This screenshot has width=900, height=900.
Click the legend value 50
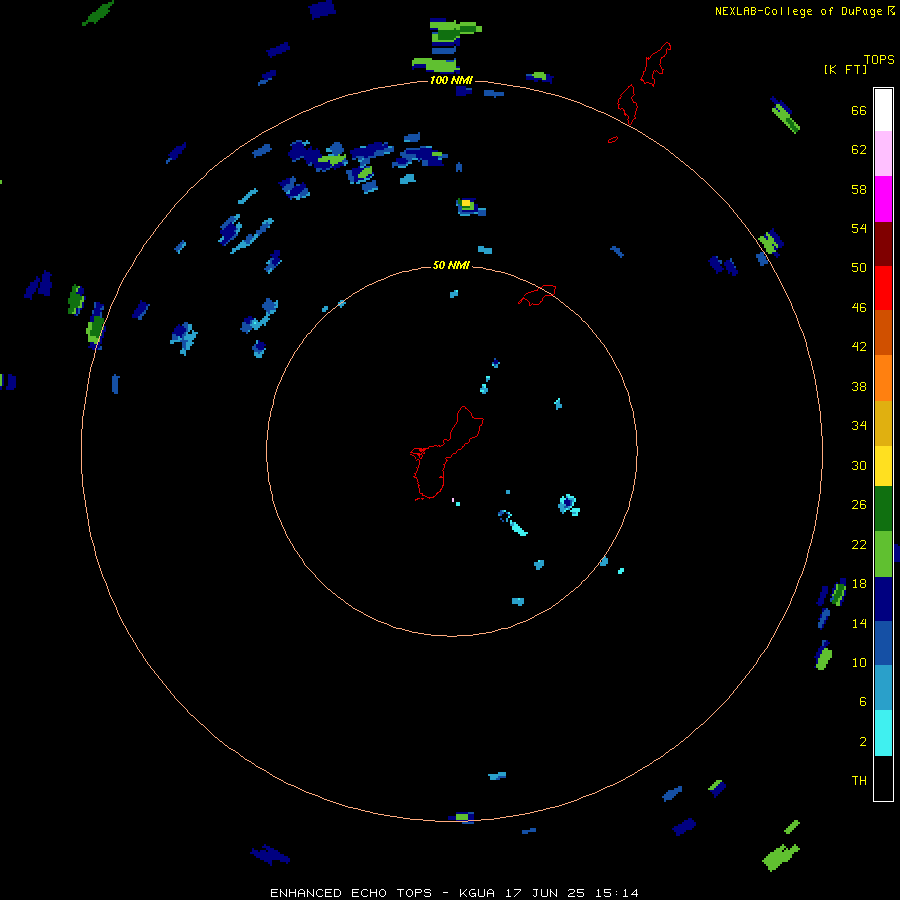click(x=859, y=268)
